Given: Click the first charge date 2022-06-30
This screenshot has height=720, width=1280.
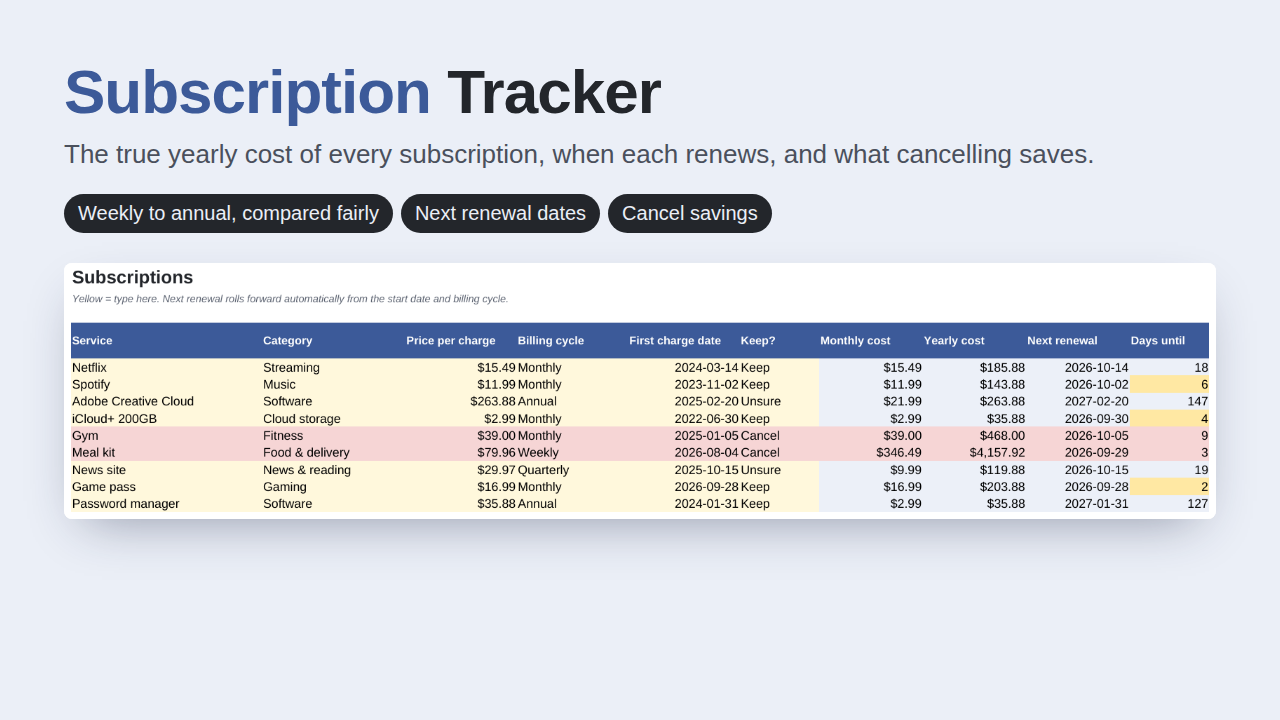Looking at the screenshot, I should [x=684, y=419].
